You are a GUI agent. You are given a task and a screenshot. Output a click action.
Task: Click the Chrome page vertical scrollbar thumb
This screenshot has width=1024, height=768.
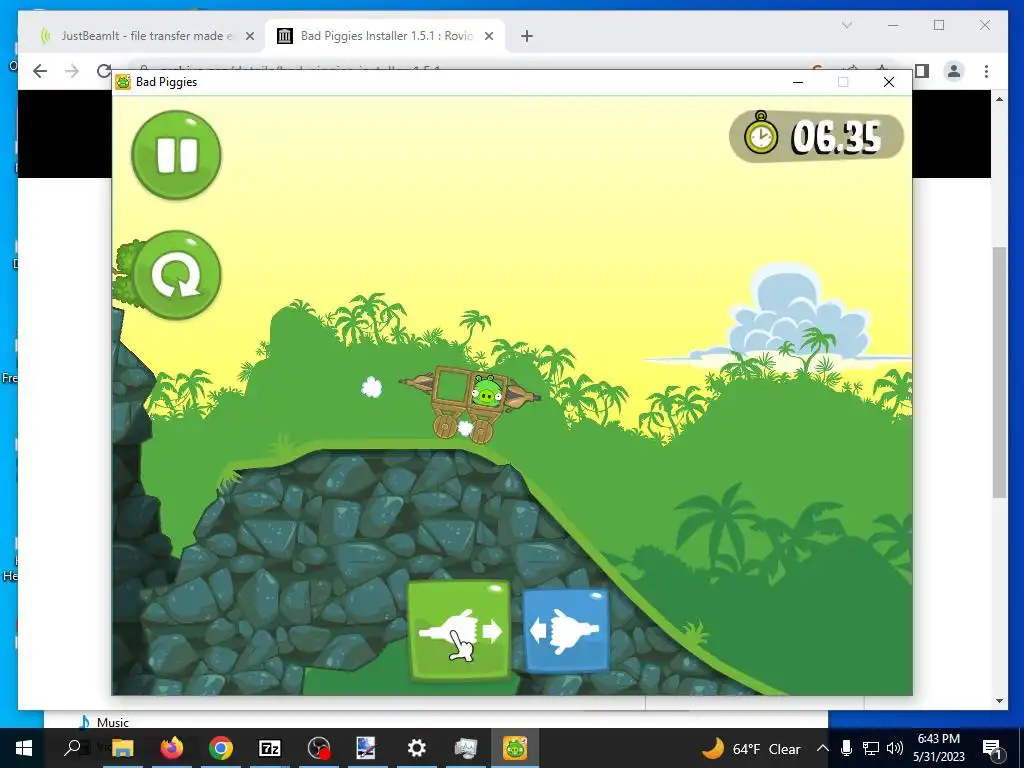point(999,372)
